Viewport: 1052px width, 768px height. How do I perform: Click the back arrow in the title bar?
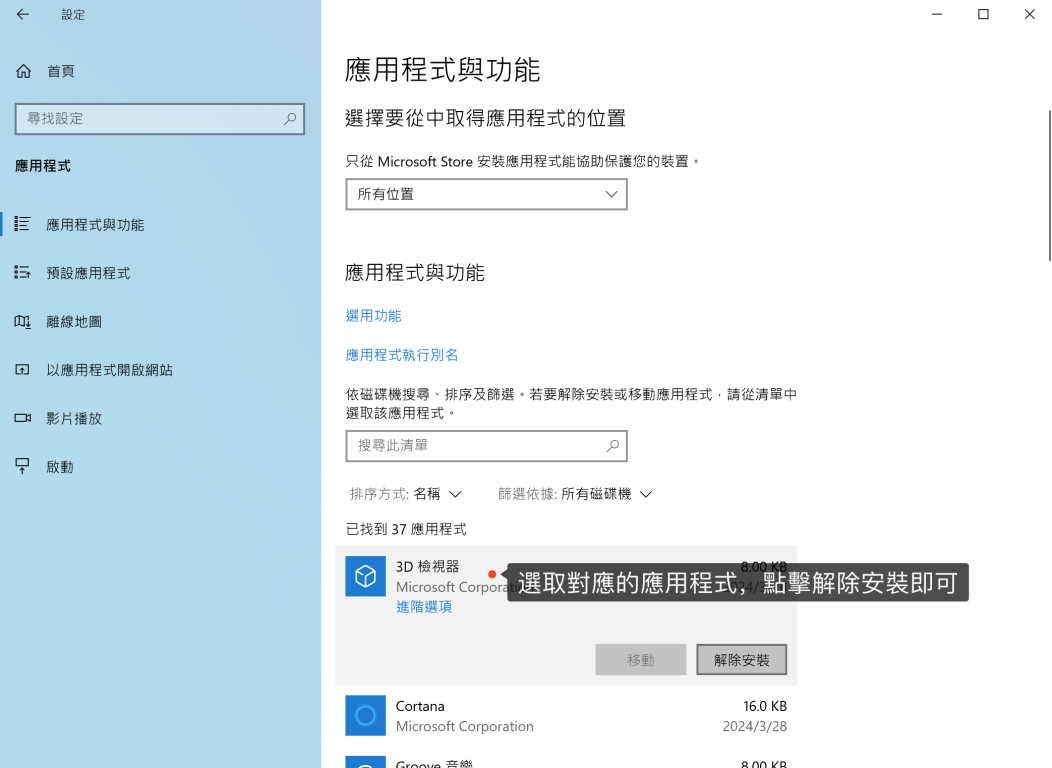pyautogui.click(x=23, y=15)
